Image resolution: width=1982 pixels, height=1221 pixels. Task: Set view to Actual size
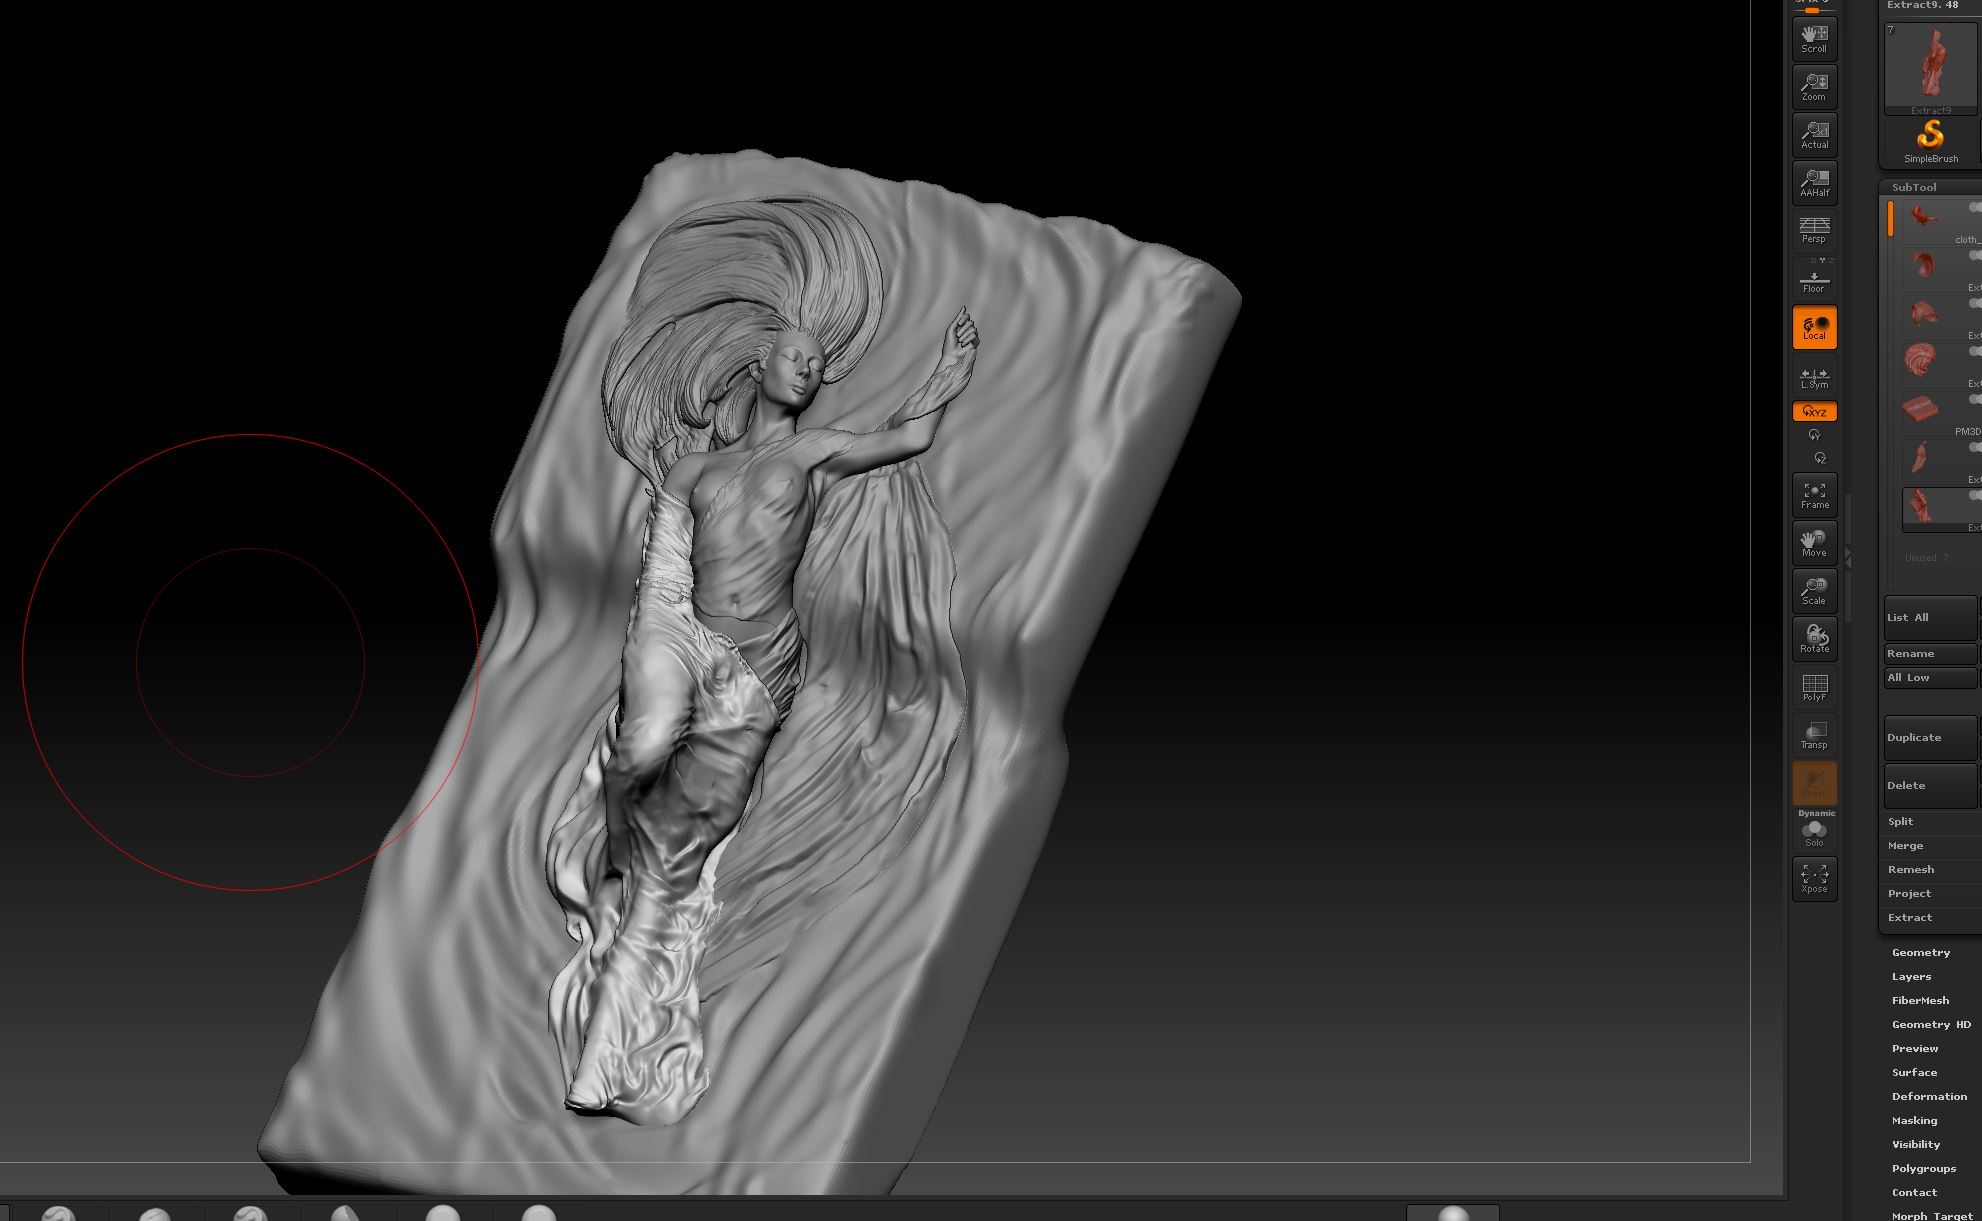tap(1814, 134)
